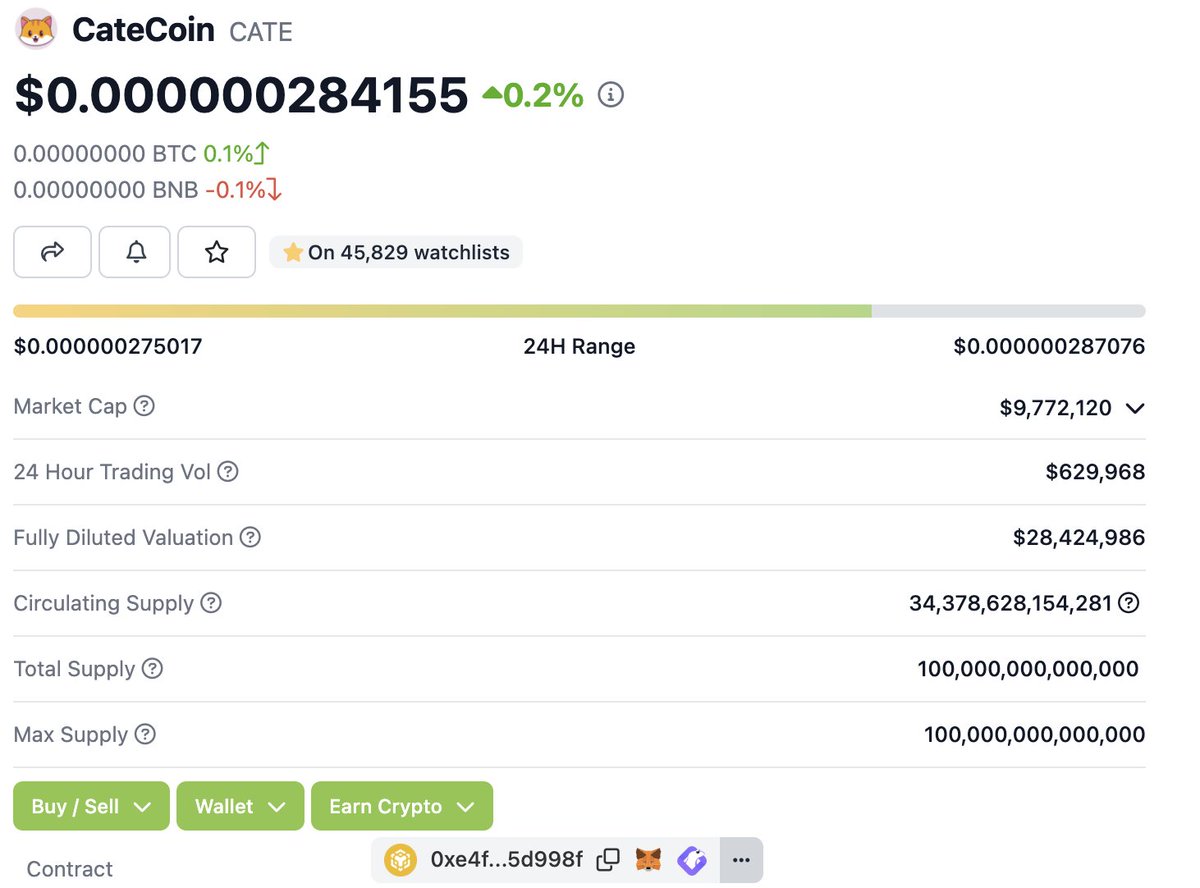Screen dimensions: 1200x888
Task: Click the 0.2% price change indicator
Action: (x=533, y=95)
